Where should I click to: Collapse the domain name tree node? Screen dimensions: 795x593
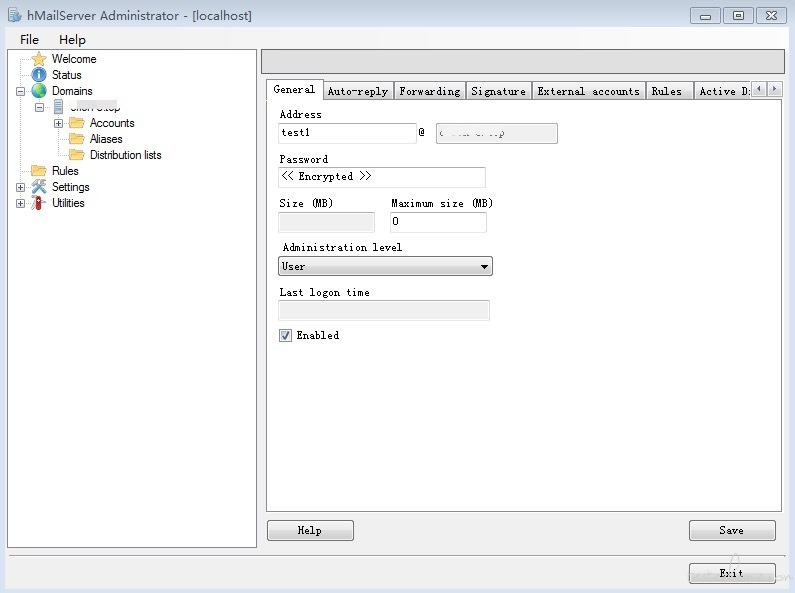40,107
